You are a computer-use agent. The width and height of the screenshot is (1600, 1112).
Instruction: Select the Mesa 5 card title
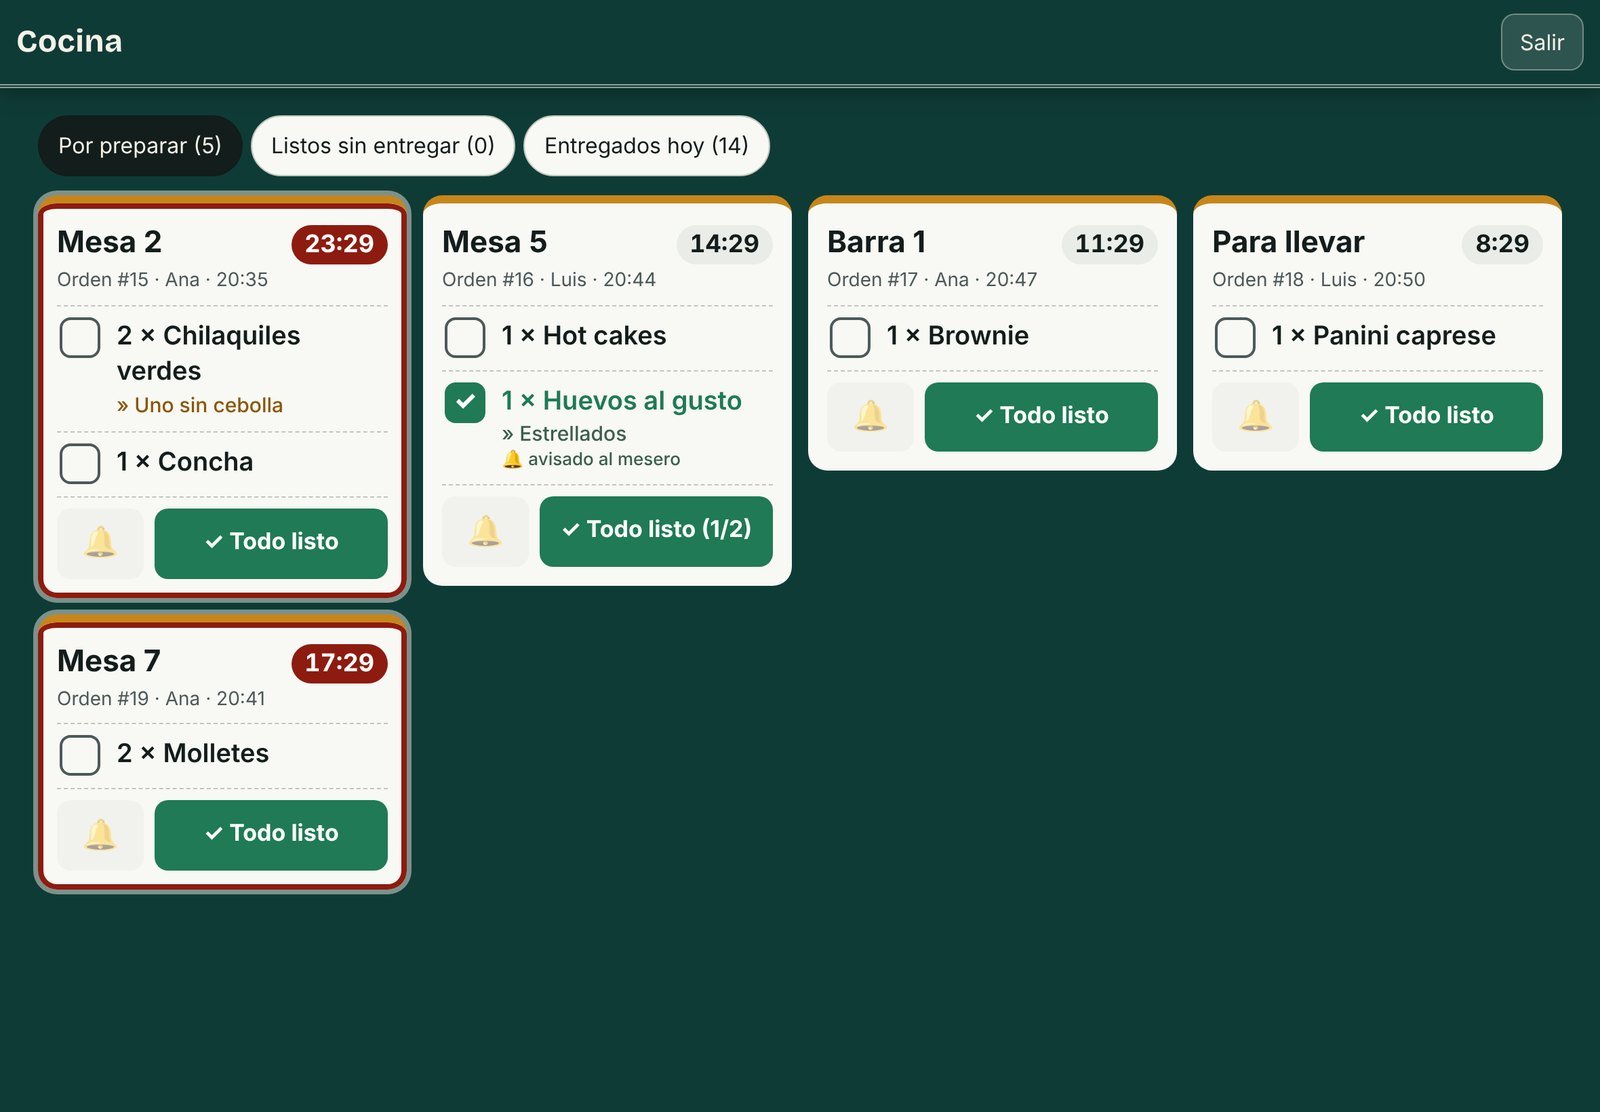tap(494, 242)
